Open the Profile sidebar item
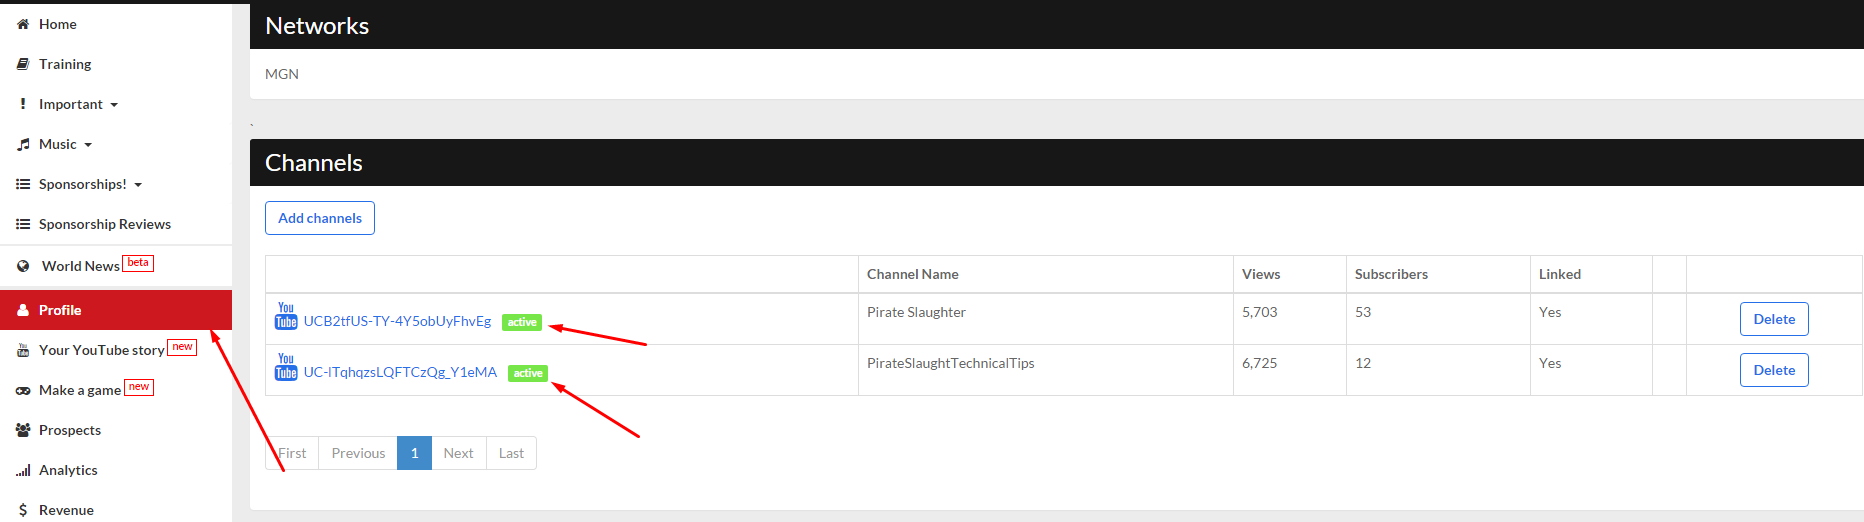 coord(60,310)
